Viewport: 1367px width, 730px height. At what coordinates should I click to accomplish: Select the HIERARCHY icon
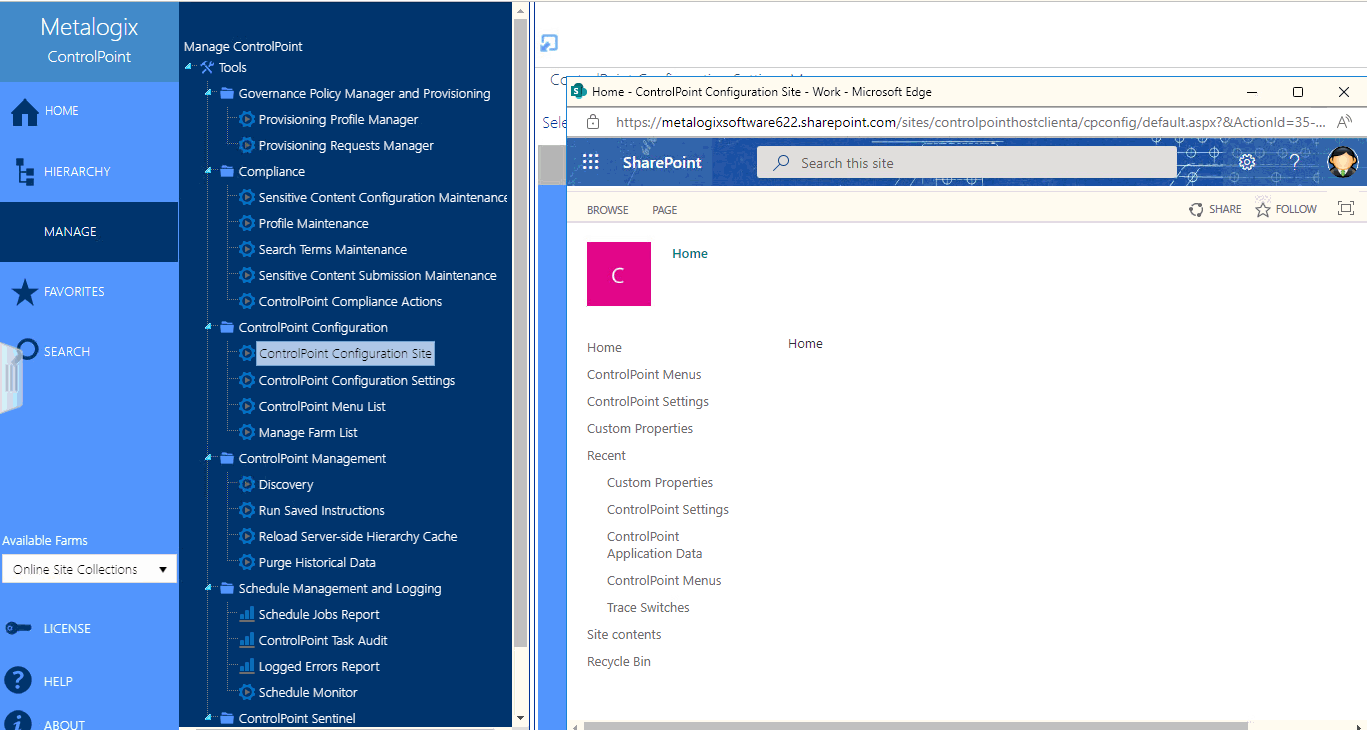(25, 171)
